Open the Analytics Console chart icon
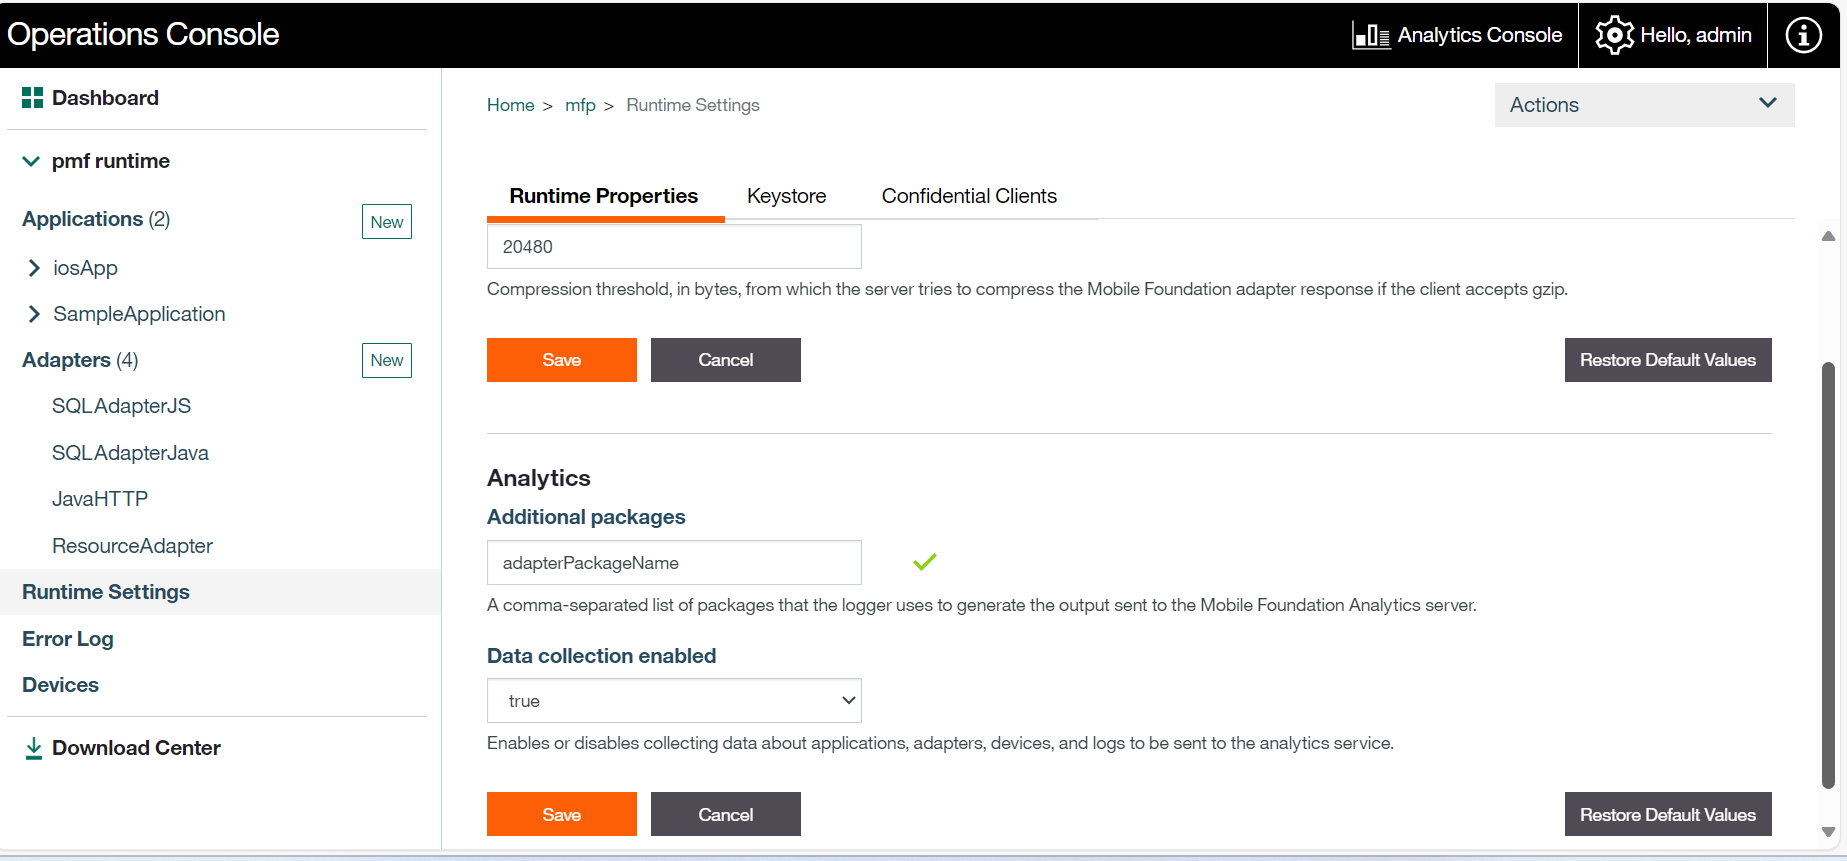This screenshot has height=861, width=1847. pyautogui.click(x=1370, y=36)
